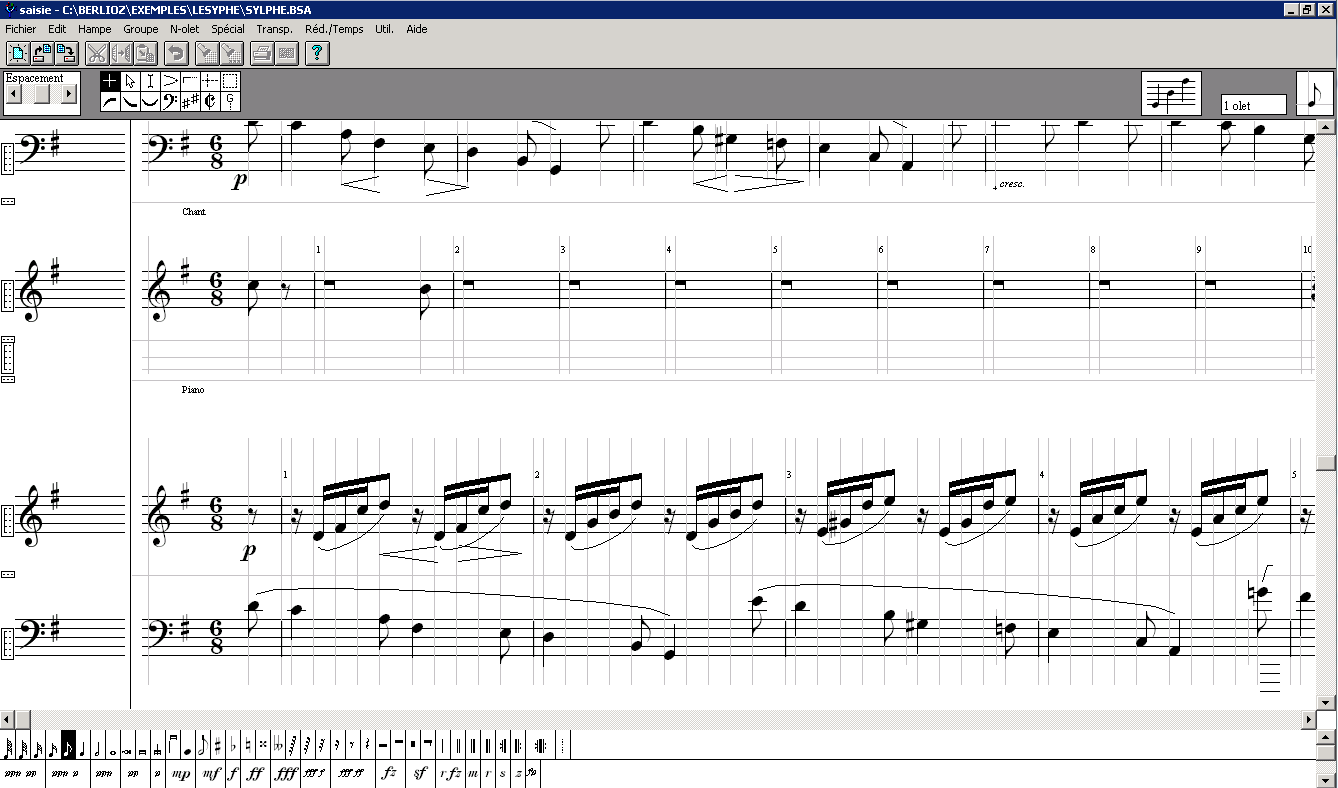Choose the repeat barline with dots
The image size is (1338, 788).
point(540,746)
